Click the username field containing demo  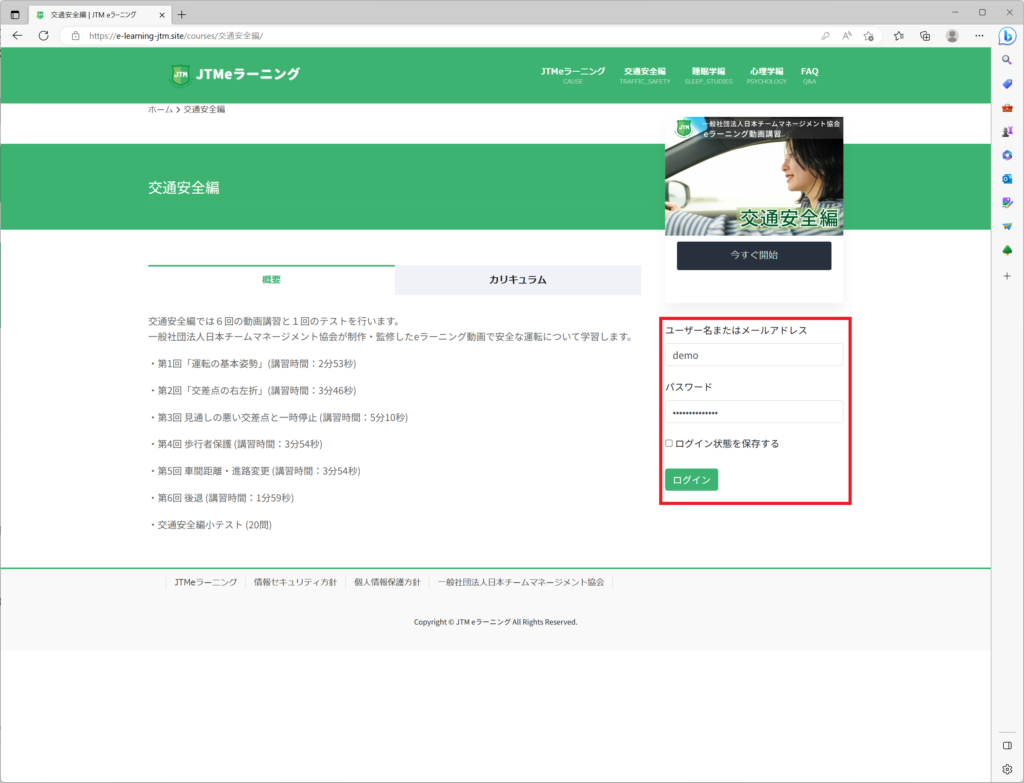(x=753, y=355)
